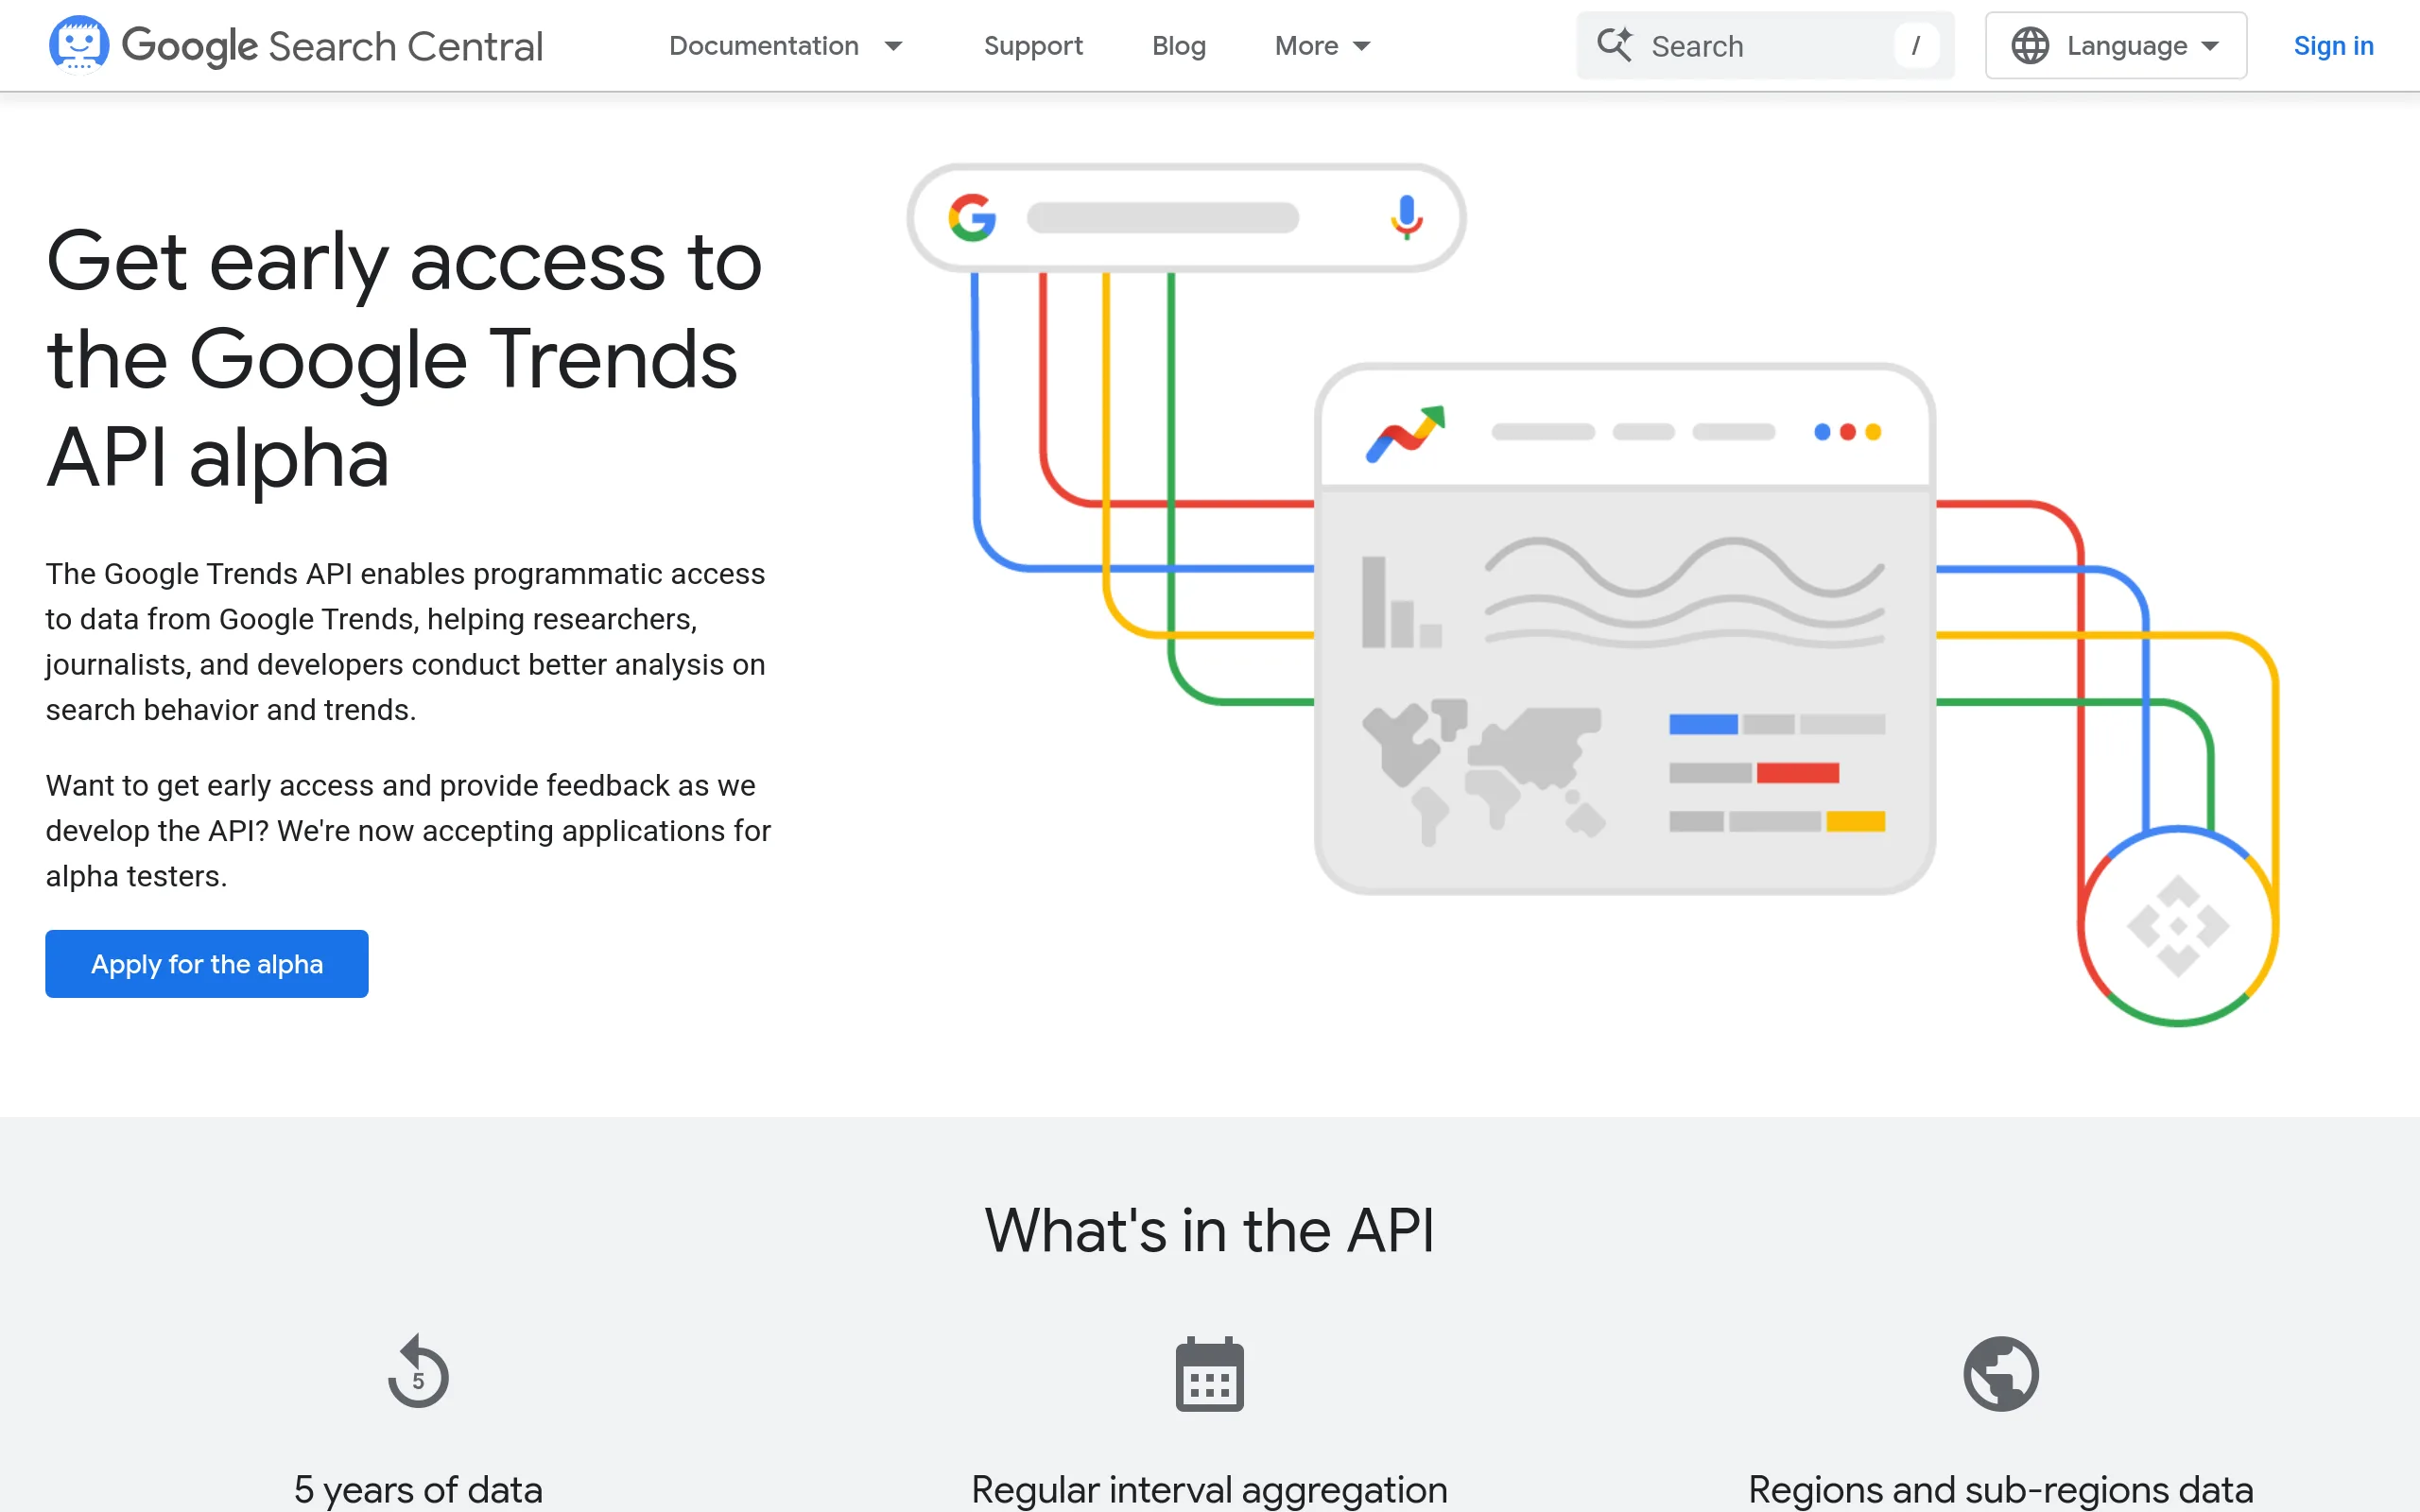Click the 'Regular interval aggregation' heading

tap(1209, 1489)
